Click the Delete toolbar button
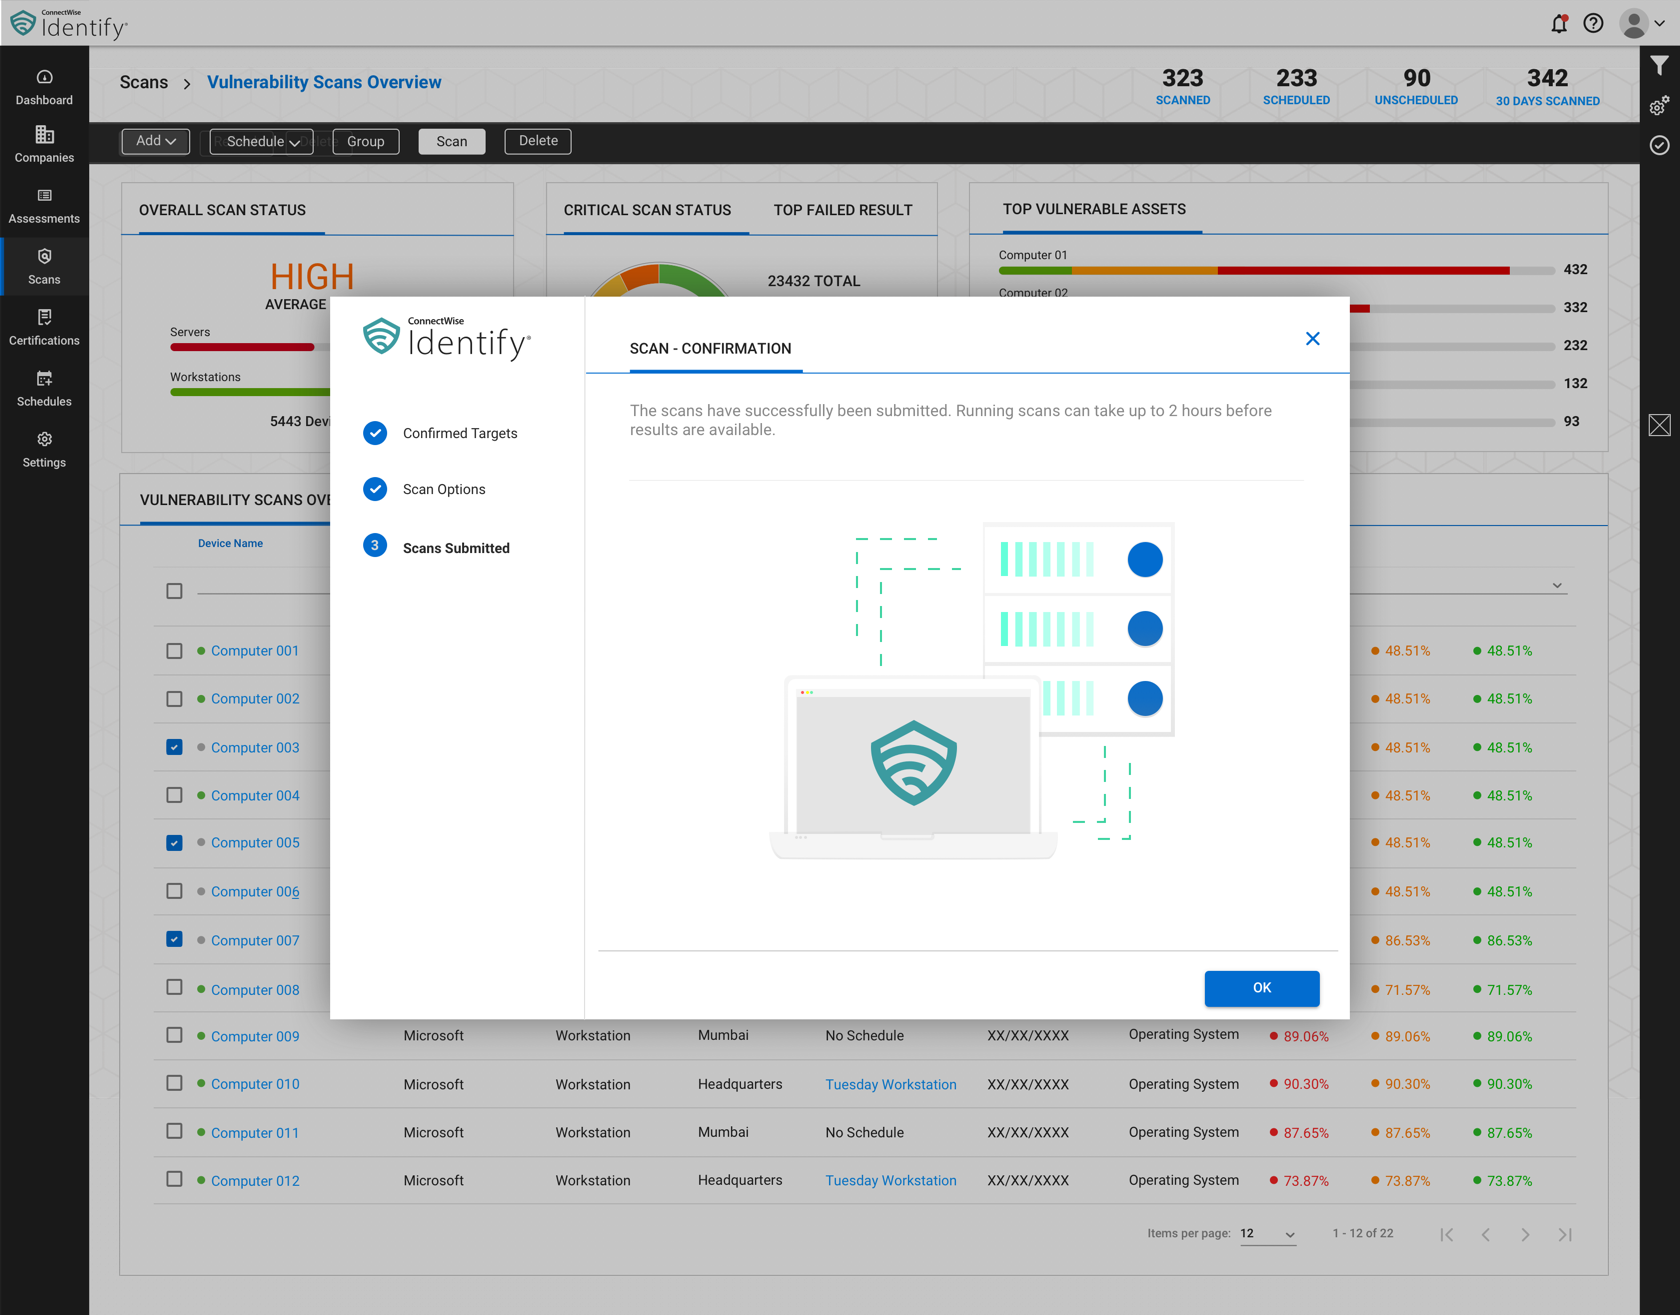Screen dimensions: 1680x1315 point(538,141)
